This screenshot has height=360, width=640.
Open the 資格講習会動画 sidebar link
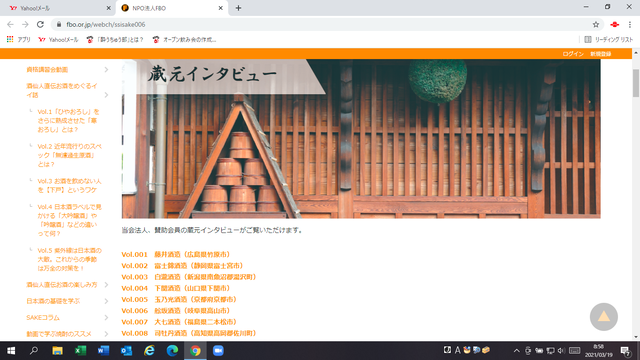coord(47,70)
